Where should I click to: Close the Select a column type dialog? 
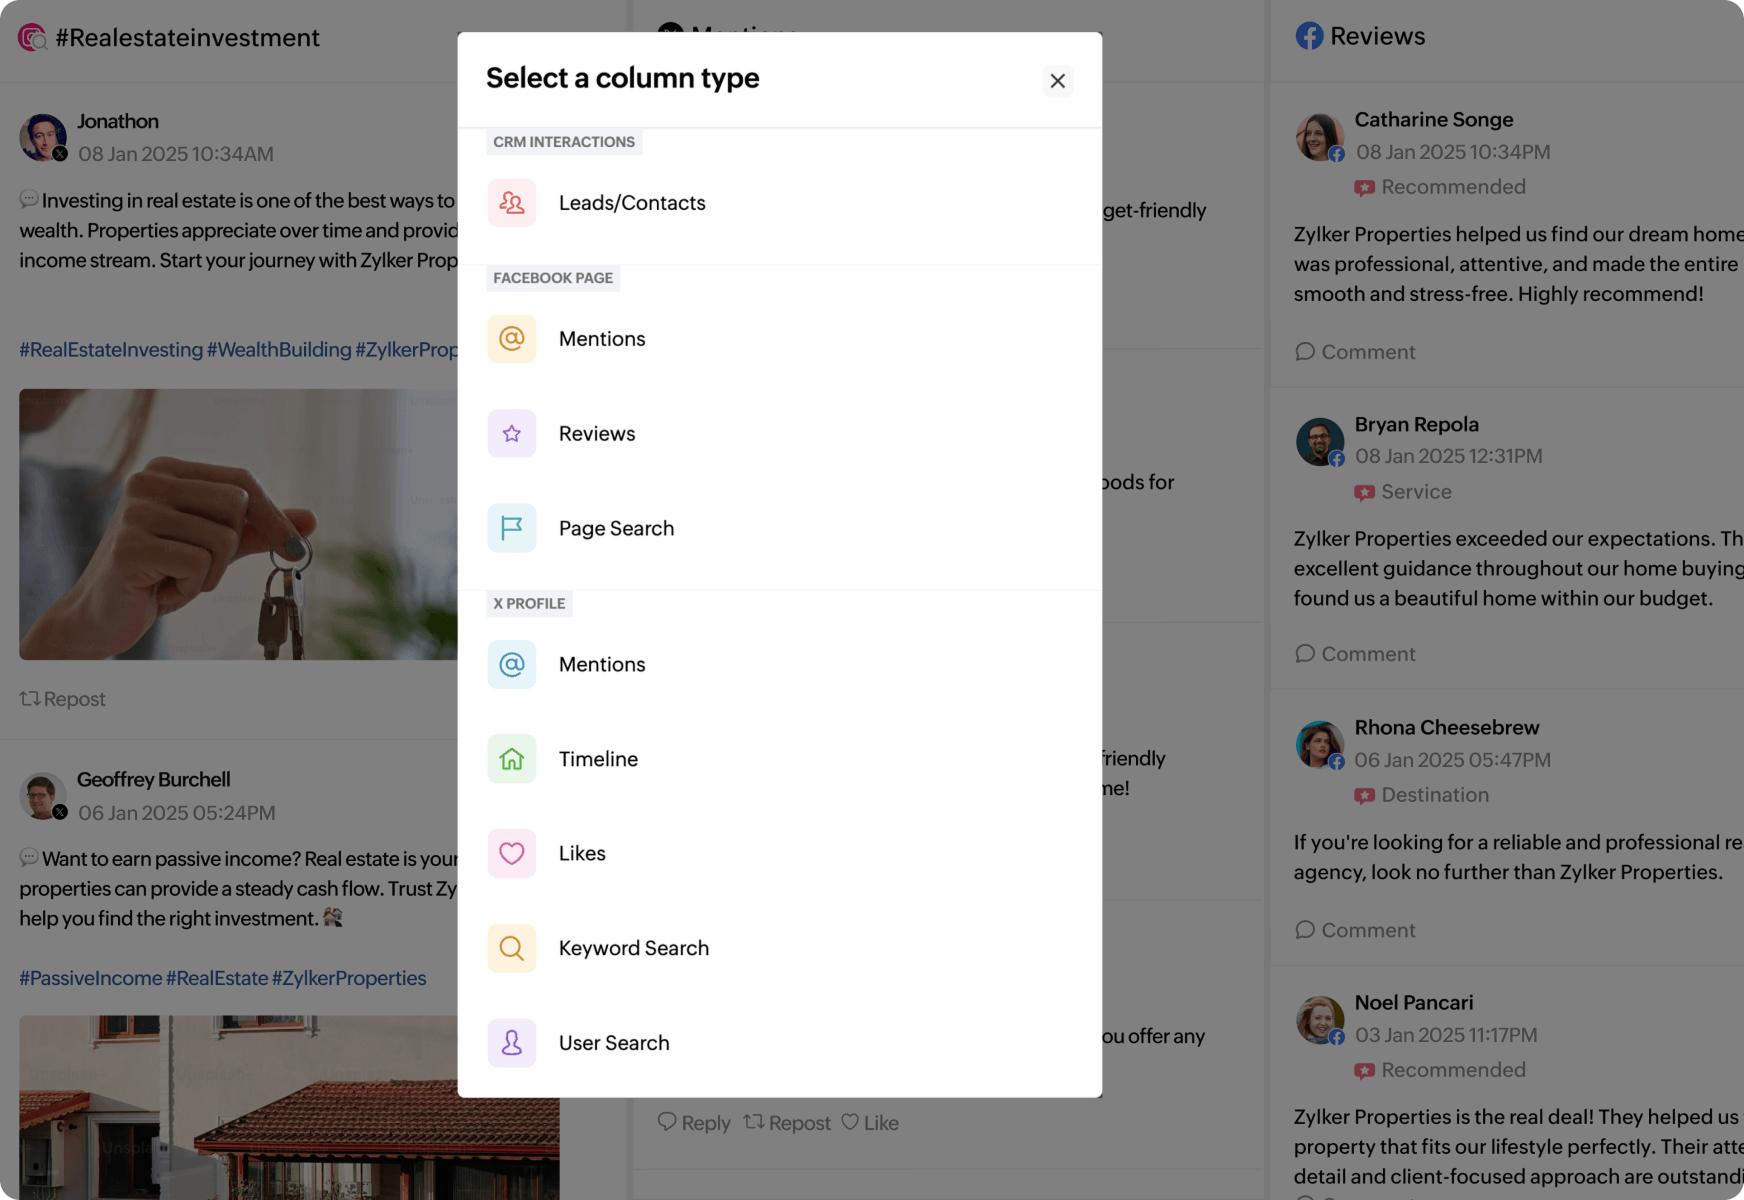click(x=1057, y=81)
